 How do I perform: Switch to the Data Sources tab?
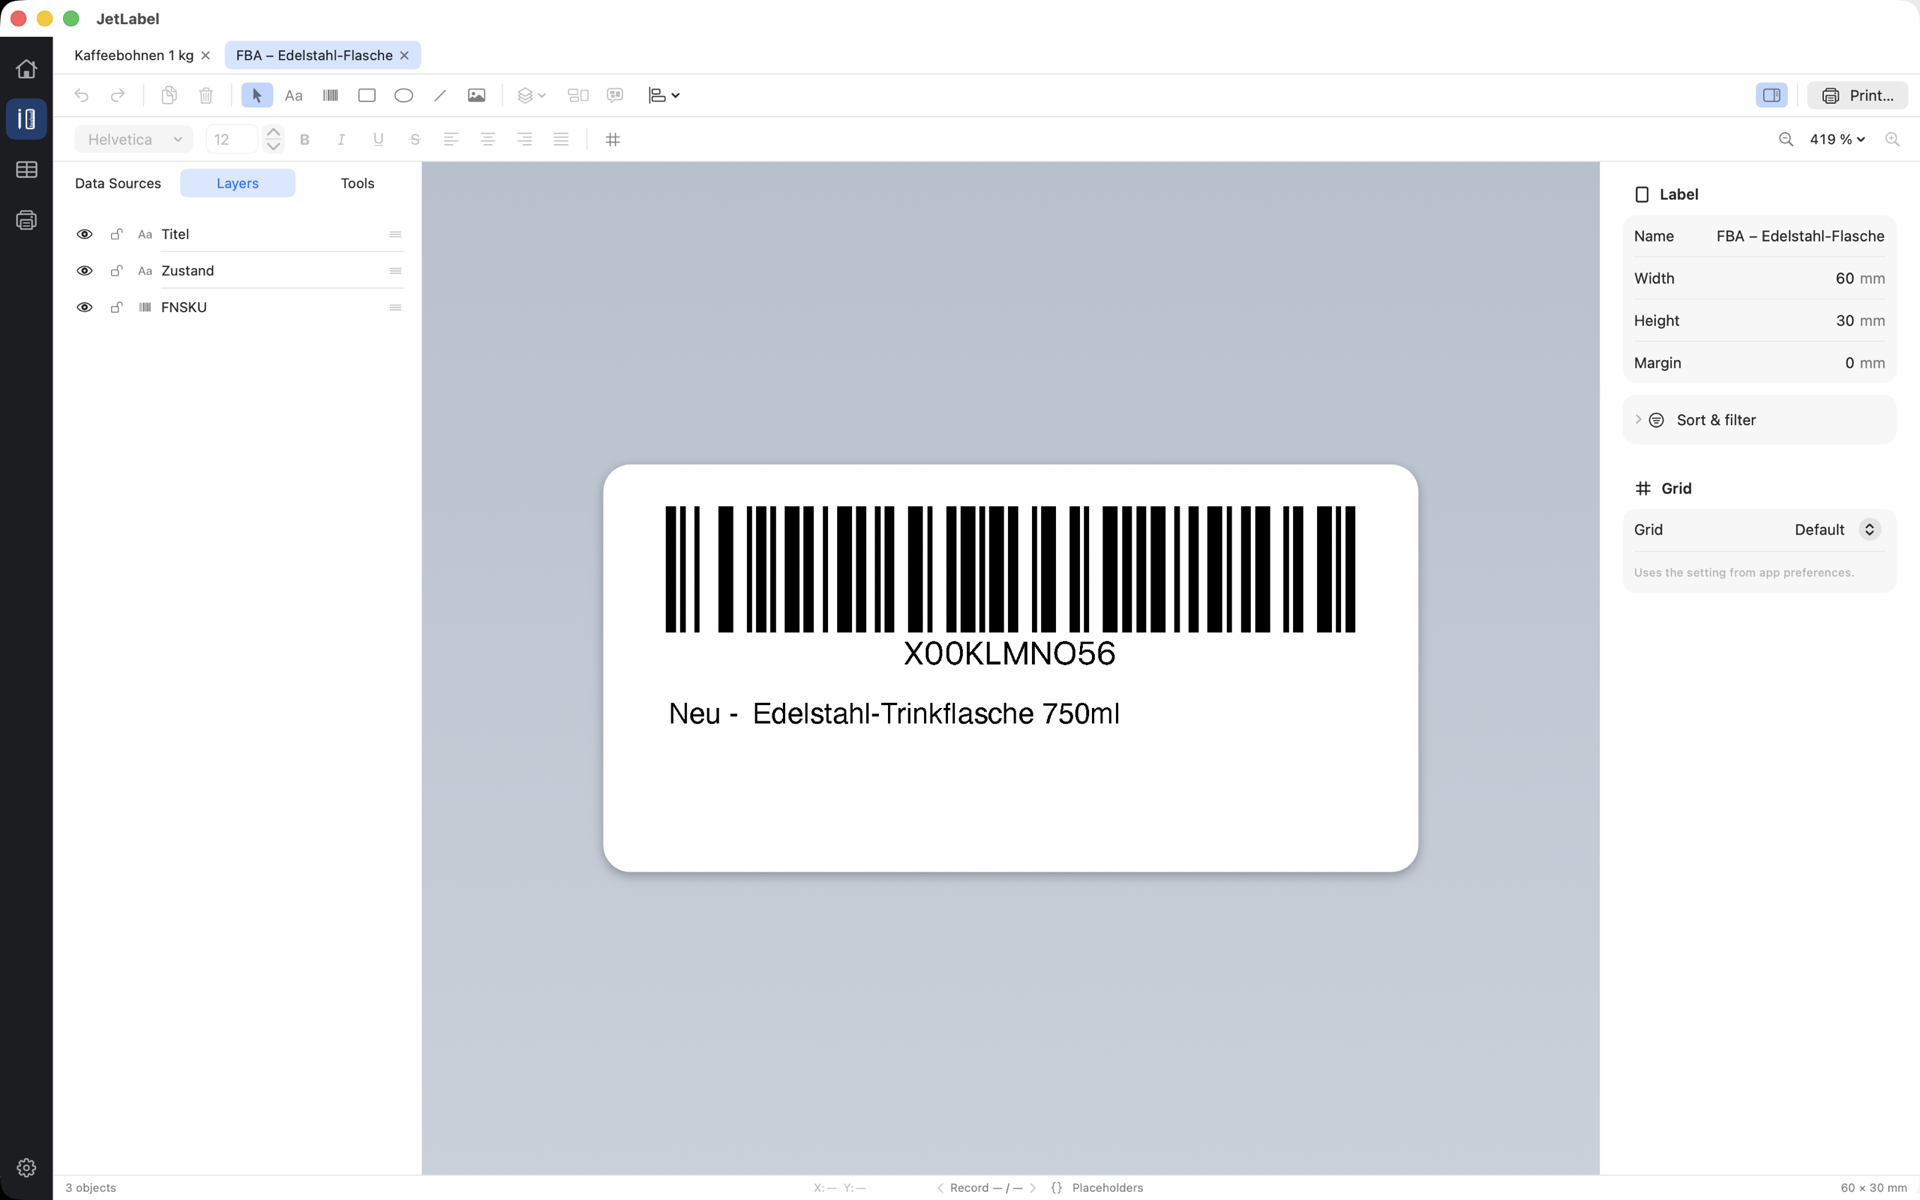(118, 183)
